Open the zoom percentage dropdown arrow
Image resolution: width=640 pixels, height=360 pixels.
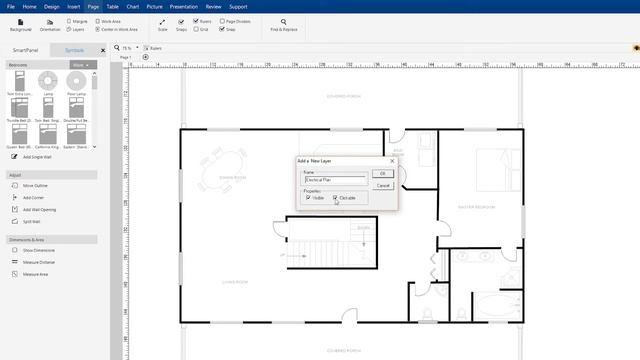[x=137, y=48]
